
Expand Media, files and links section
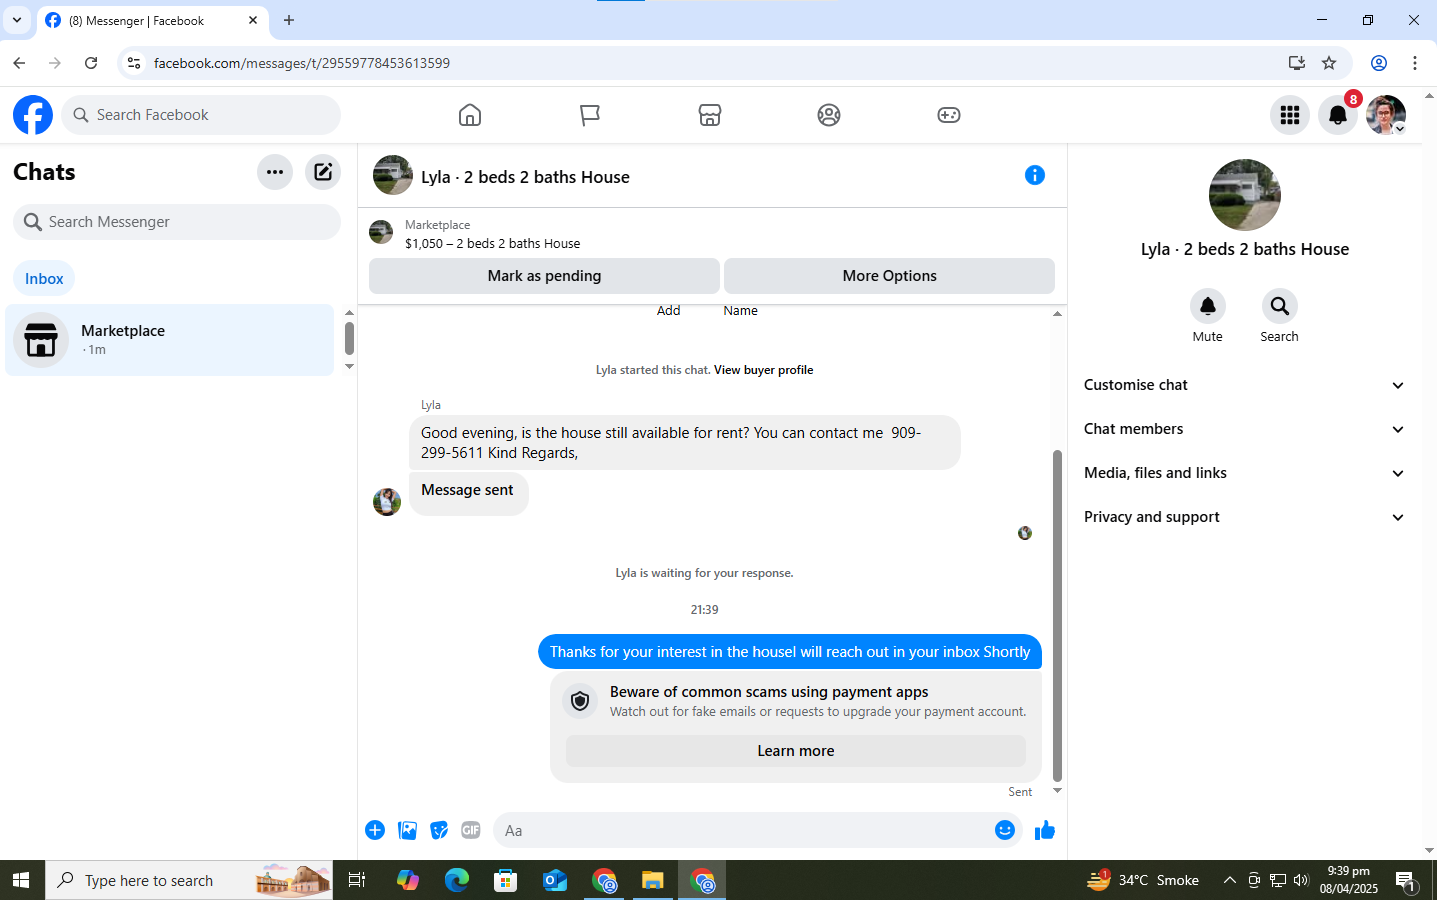click(x=1245, y=473)
